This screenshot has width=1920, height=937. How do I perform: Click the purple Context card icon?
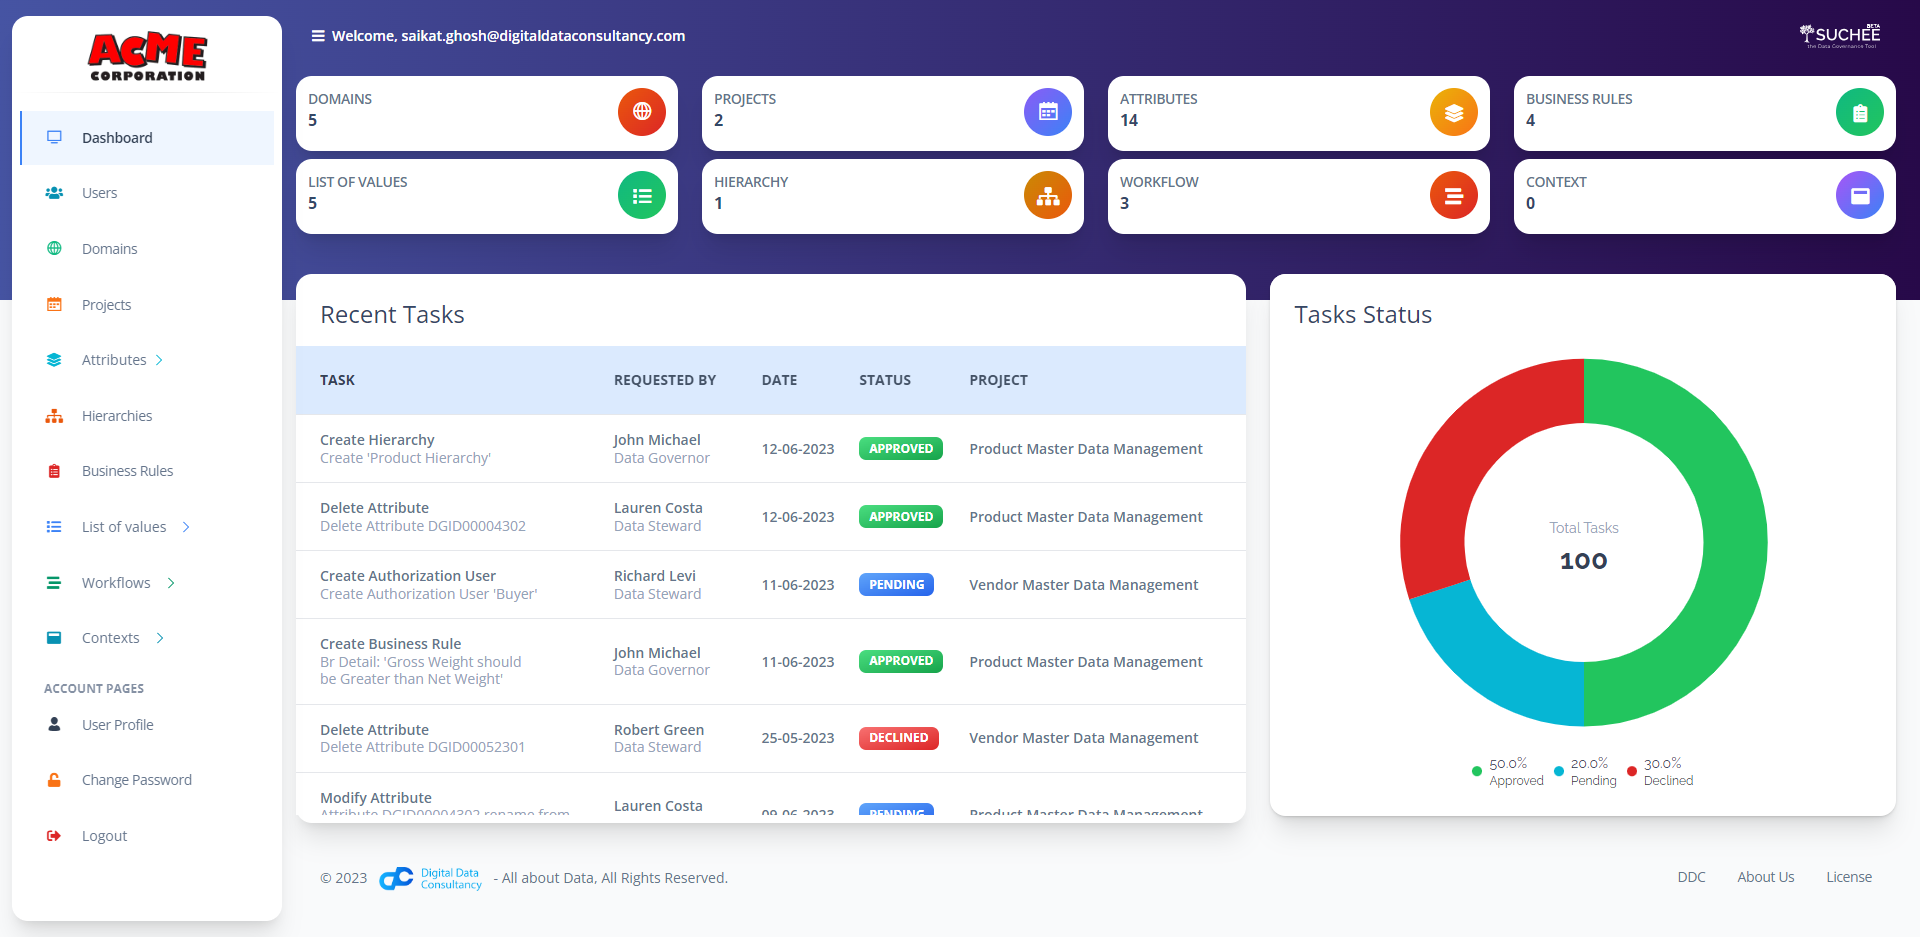pos(1859,195)
